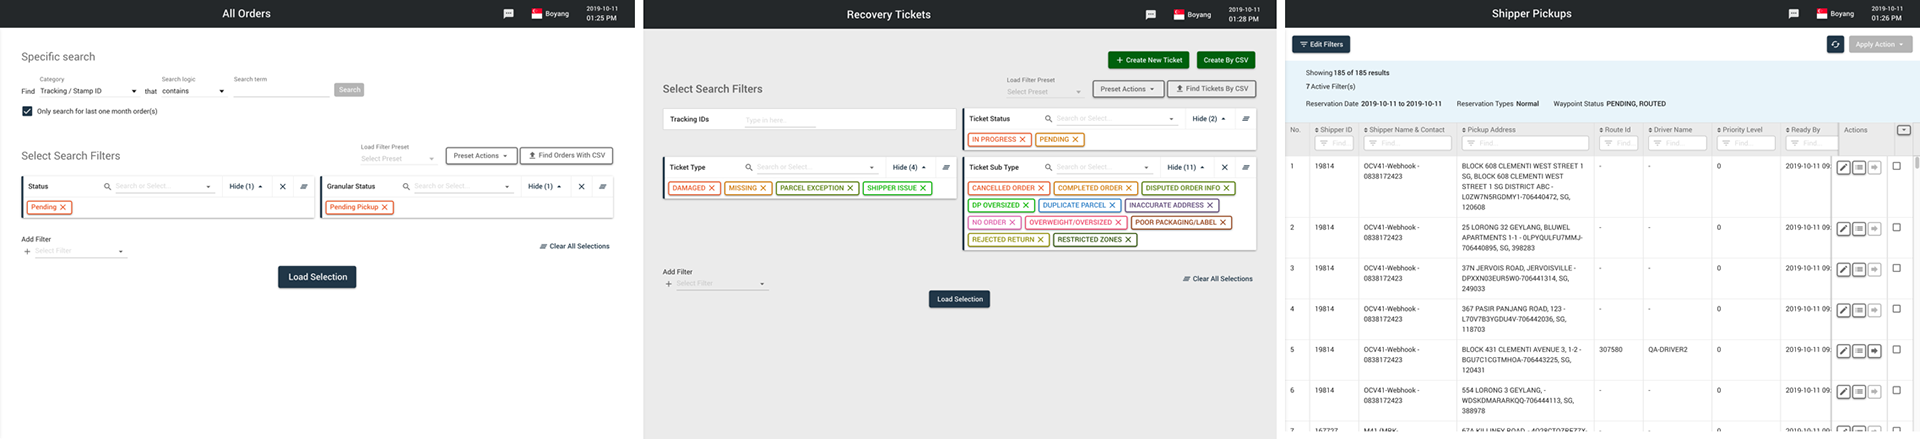
Task: Click Load Selection in Recovery Tickets
Action: click(959, 299)
